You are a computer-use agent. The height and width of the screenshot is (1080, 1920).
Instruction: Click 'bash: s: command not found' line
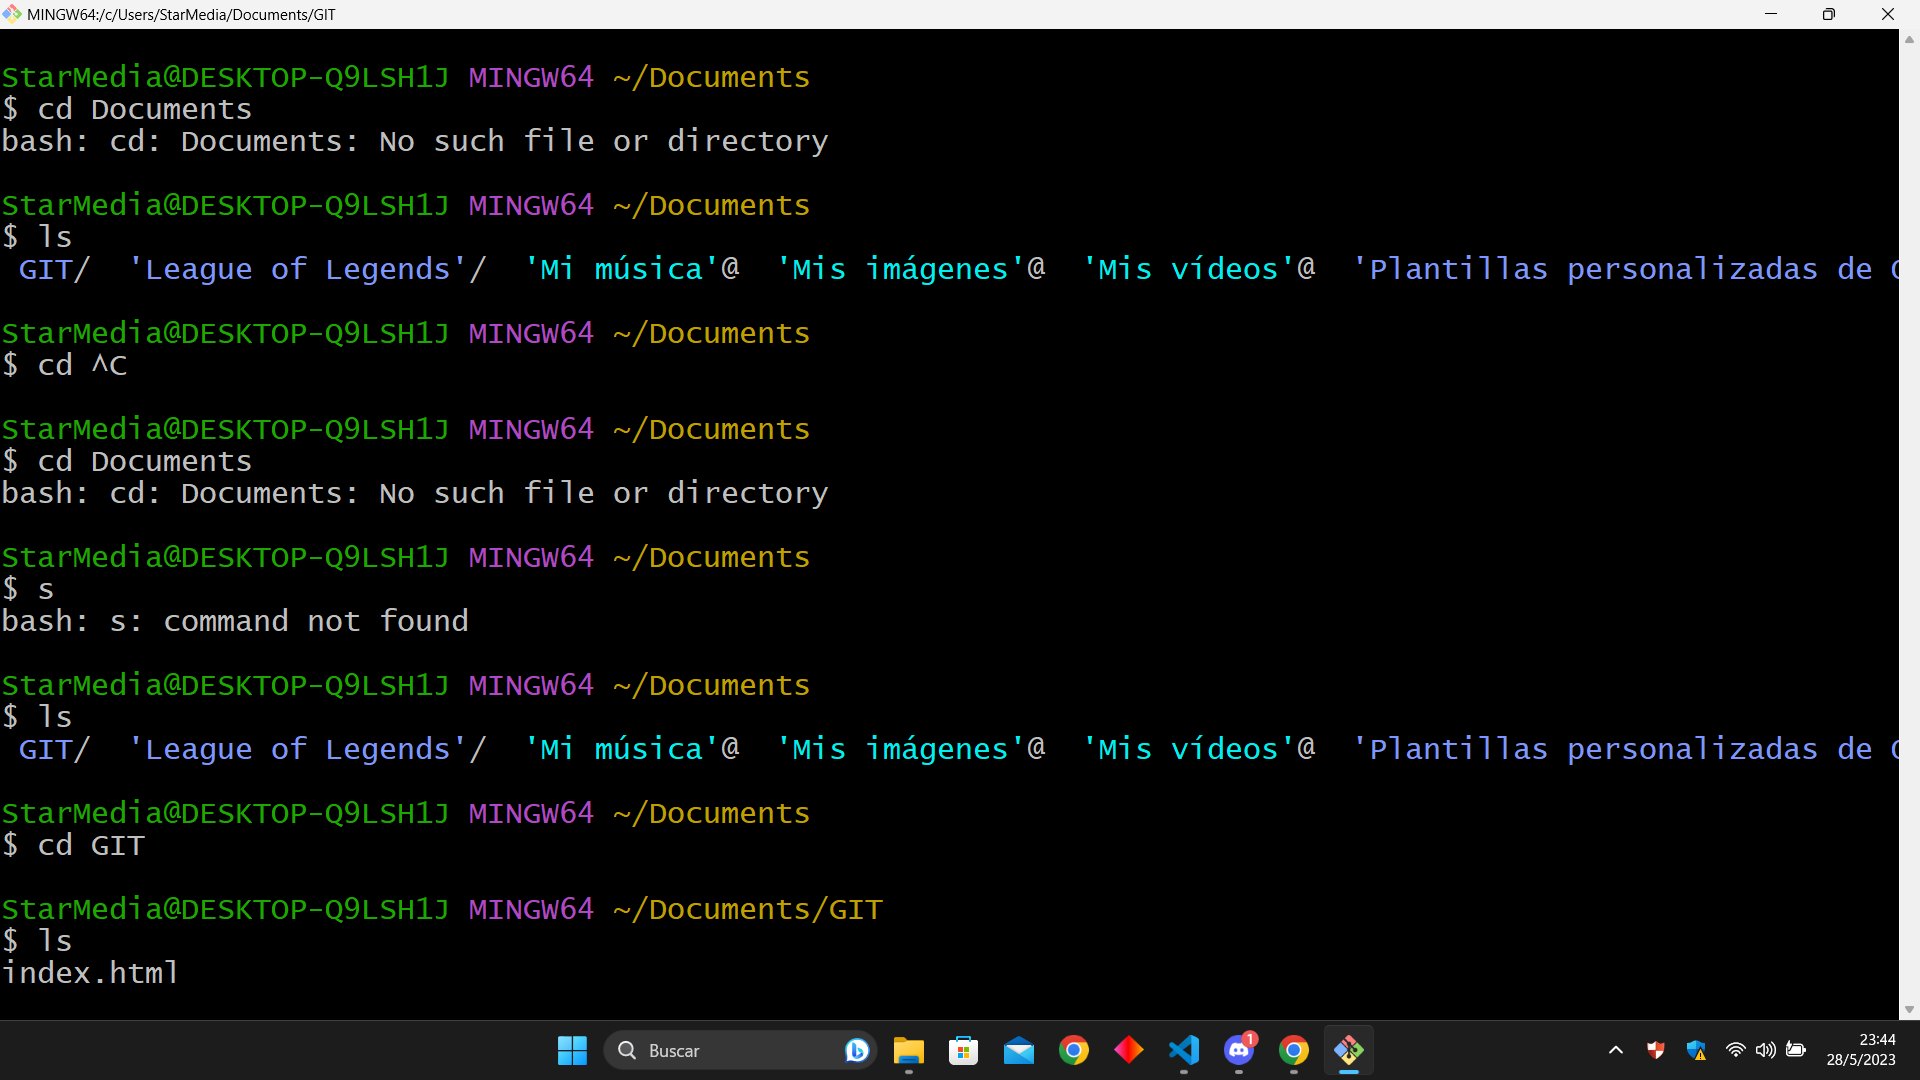235,621
